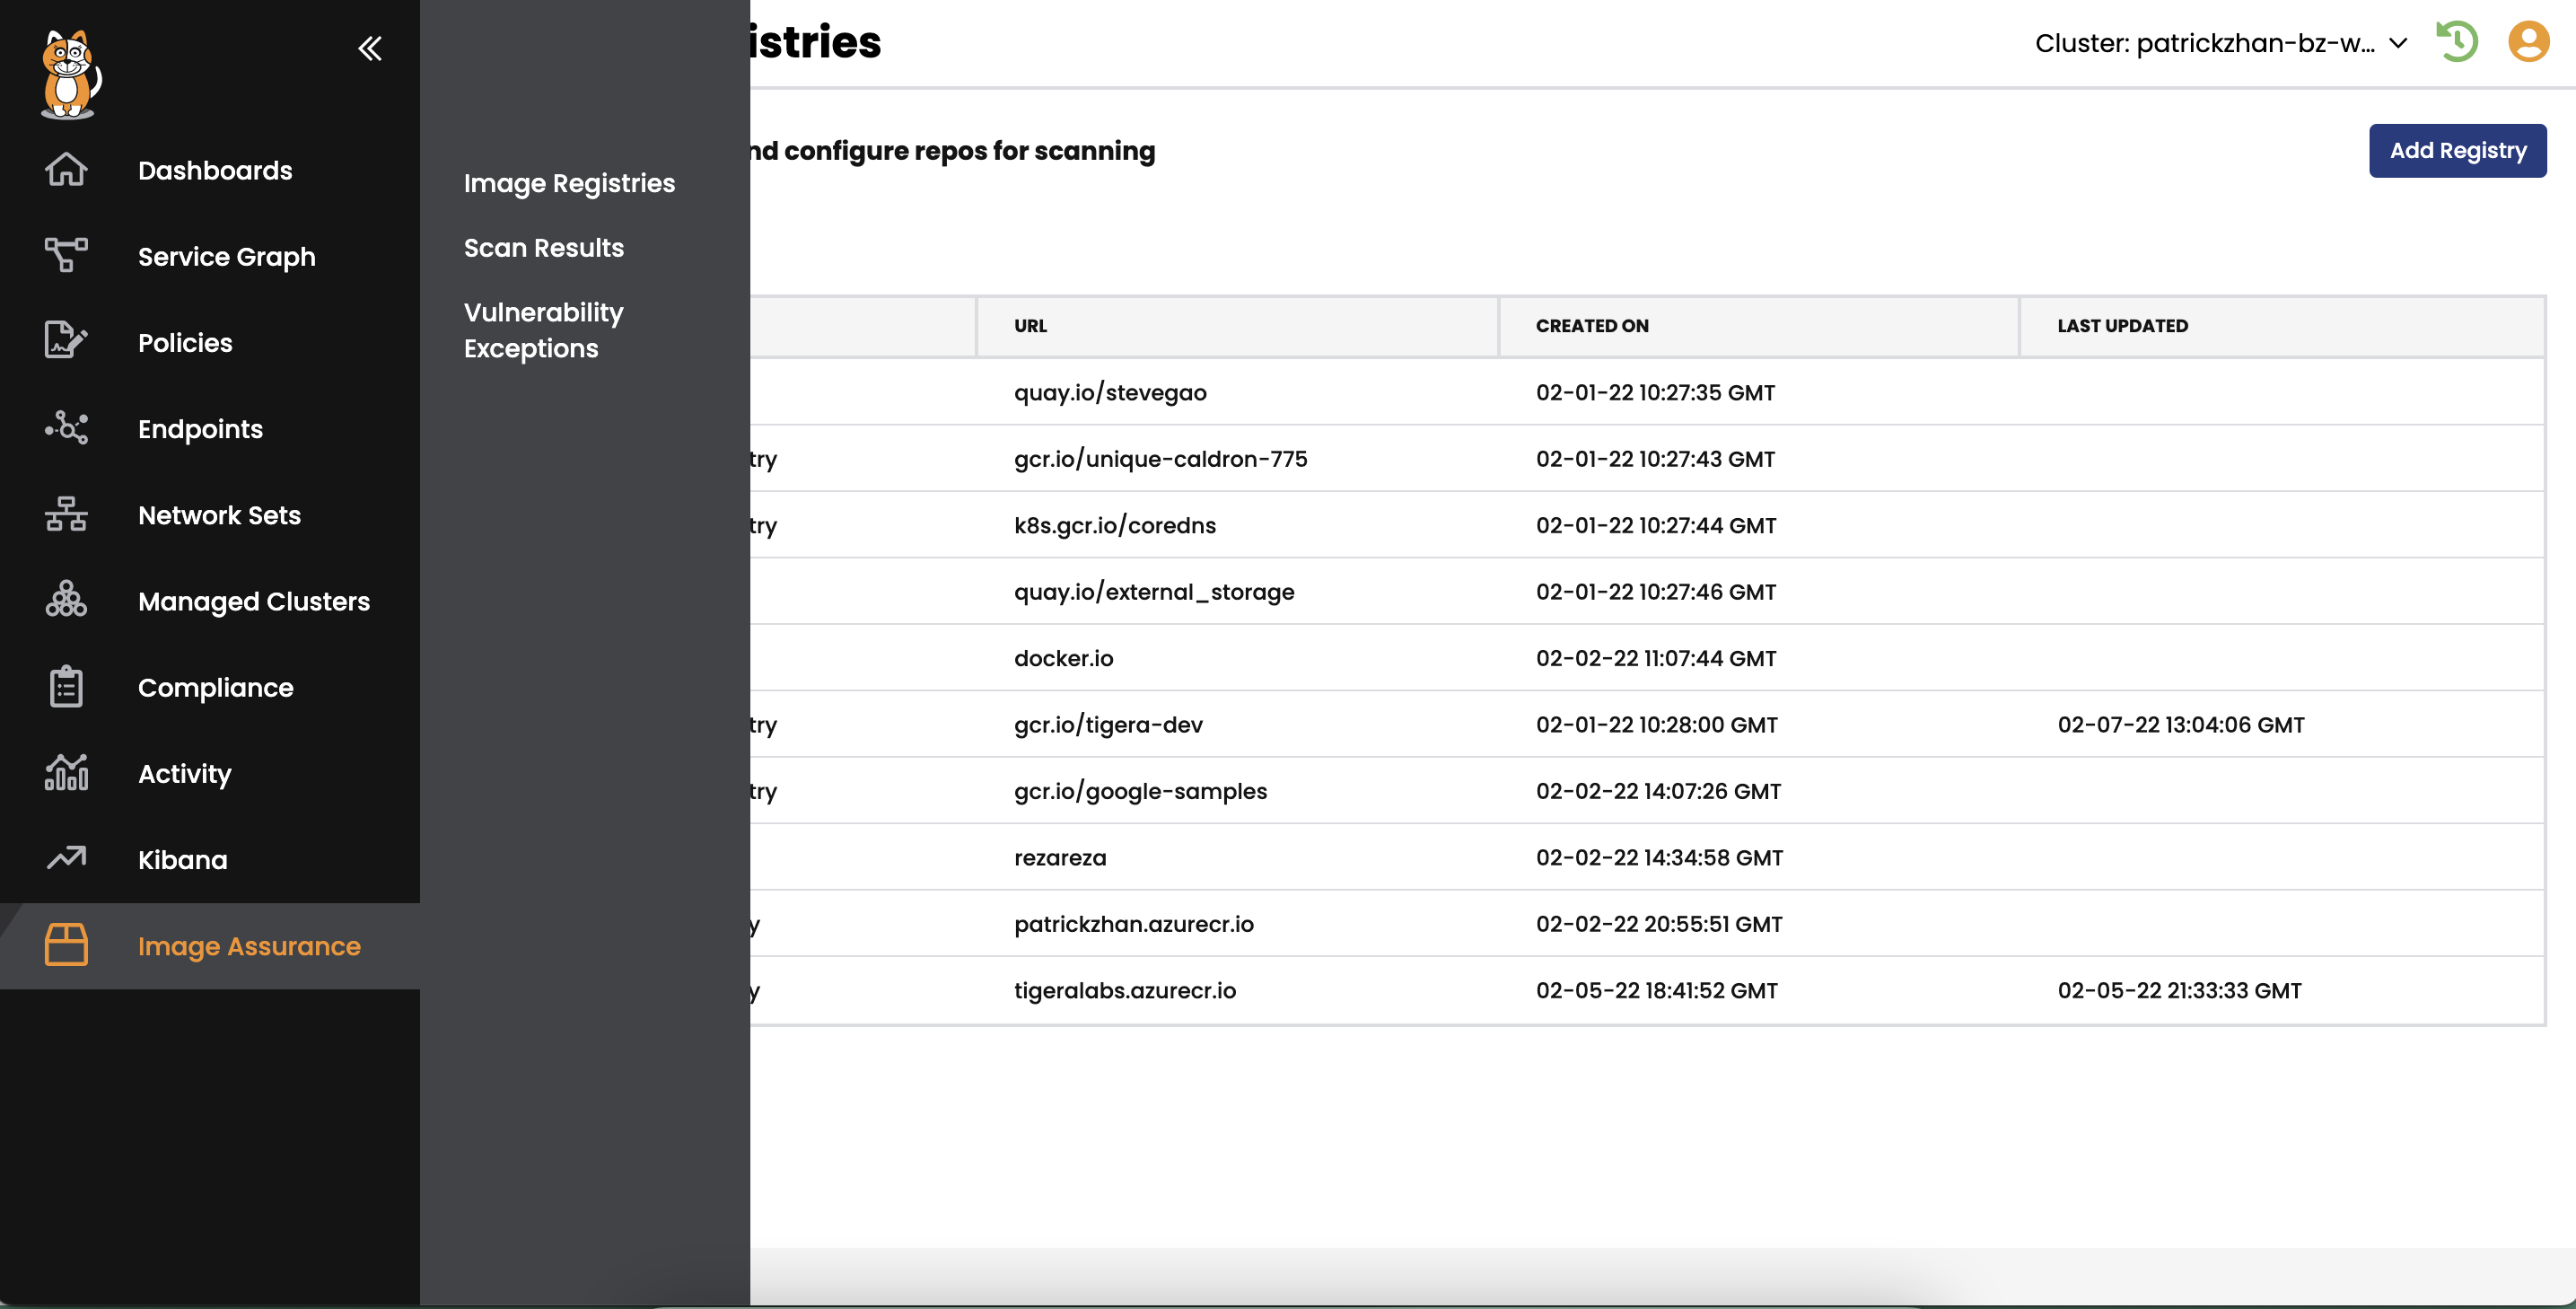
Task: Go to Service Graph
Action: (227, 256)
